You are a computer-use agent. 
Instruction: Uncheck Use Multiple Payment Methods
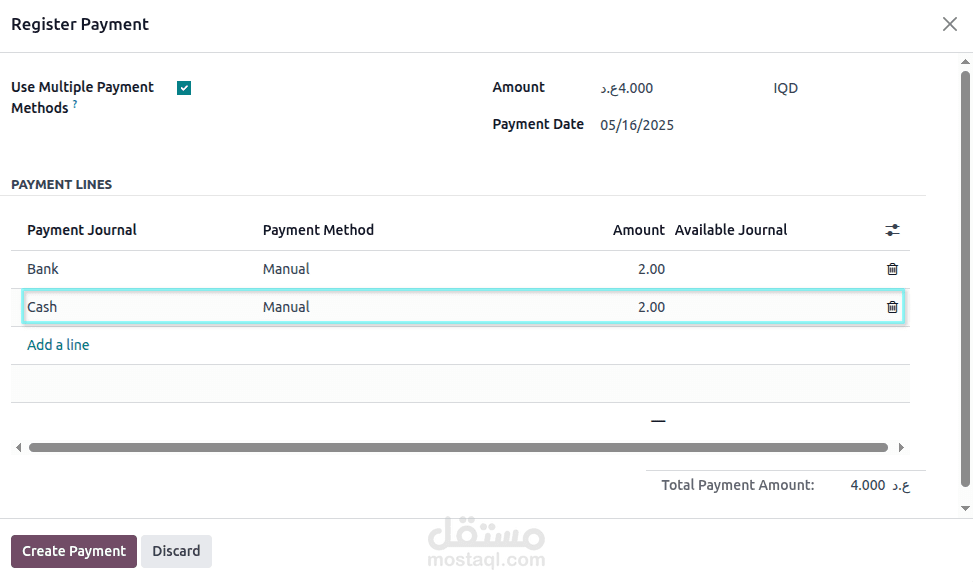point(184,88)
